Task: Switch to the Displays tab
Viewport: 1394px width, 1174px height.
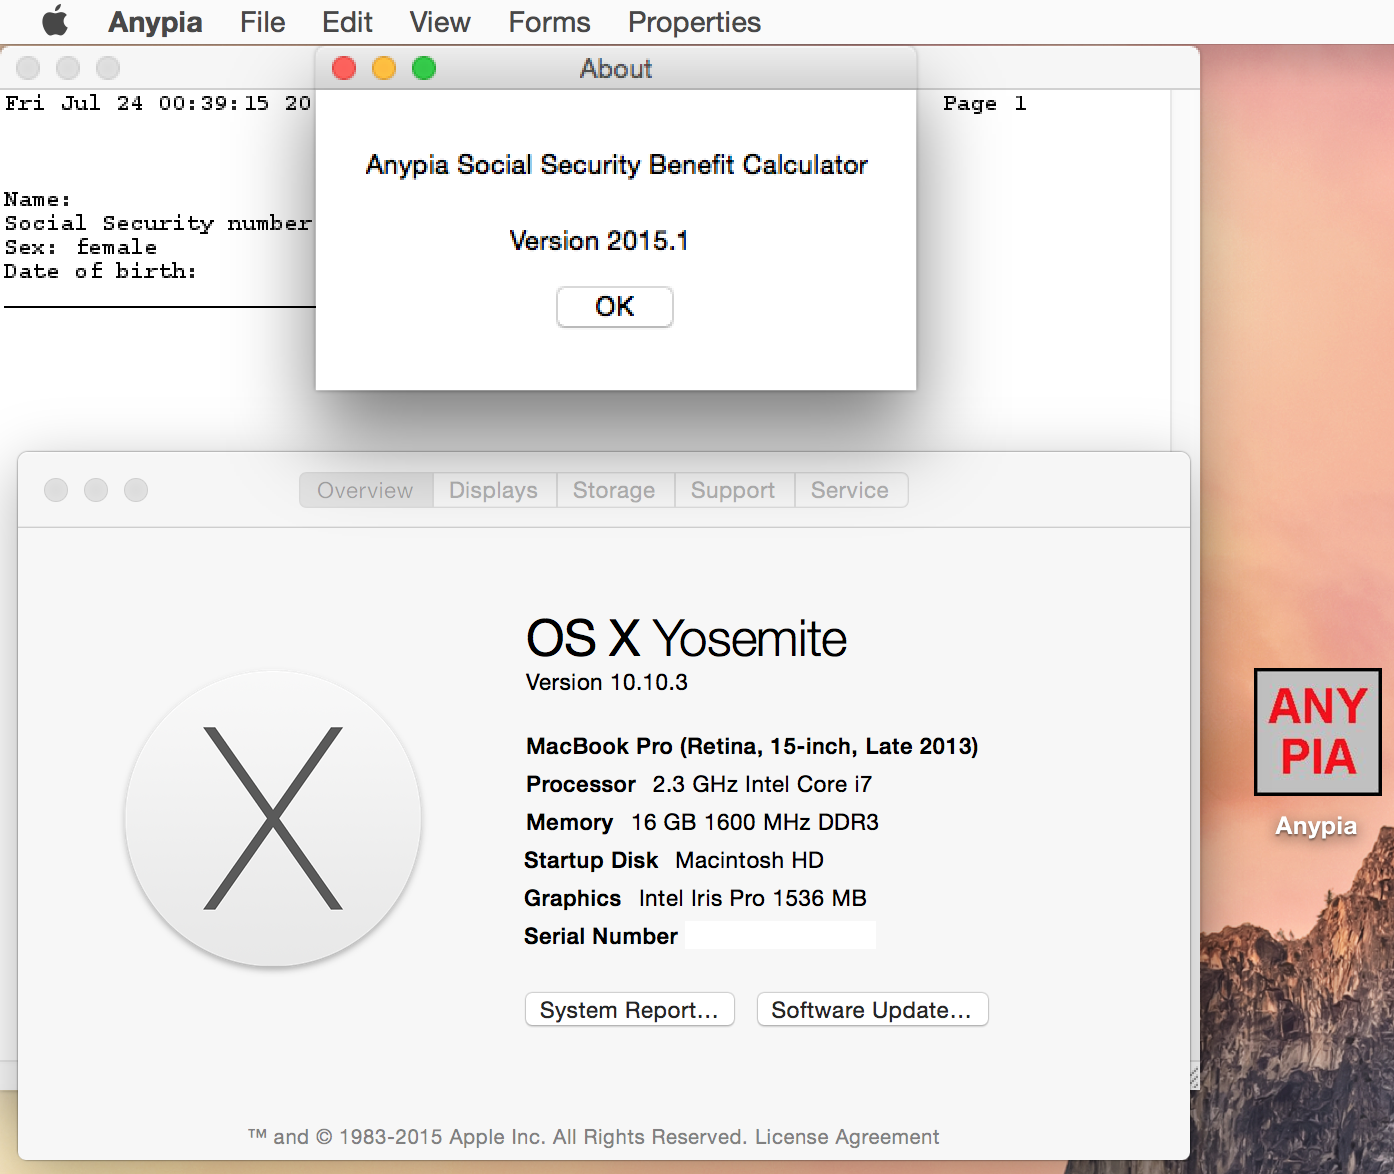Action: point(494,490)
